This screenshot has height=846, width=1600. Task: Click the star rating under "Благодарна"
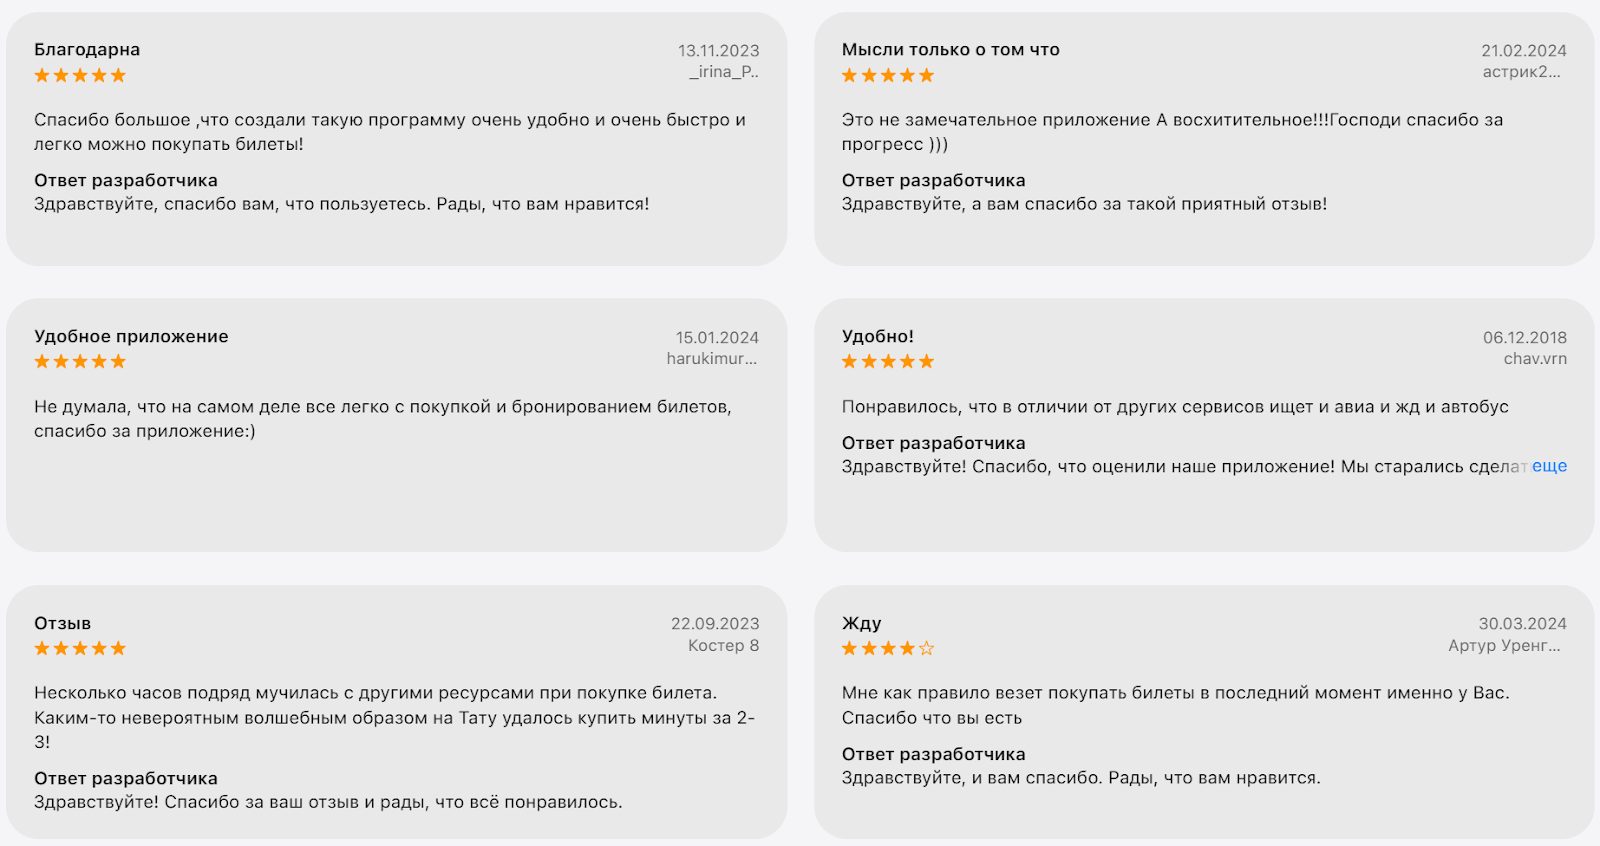tap(80, 75)
